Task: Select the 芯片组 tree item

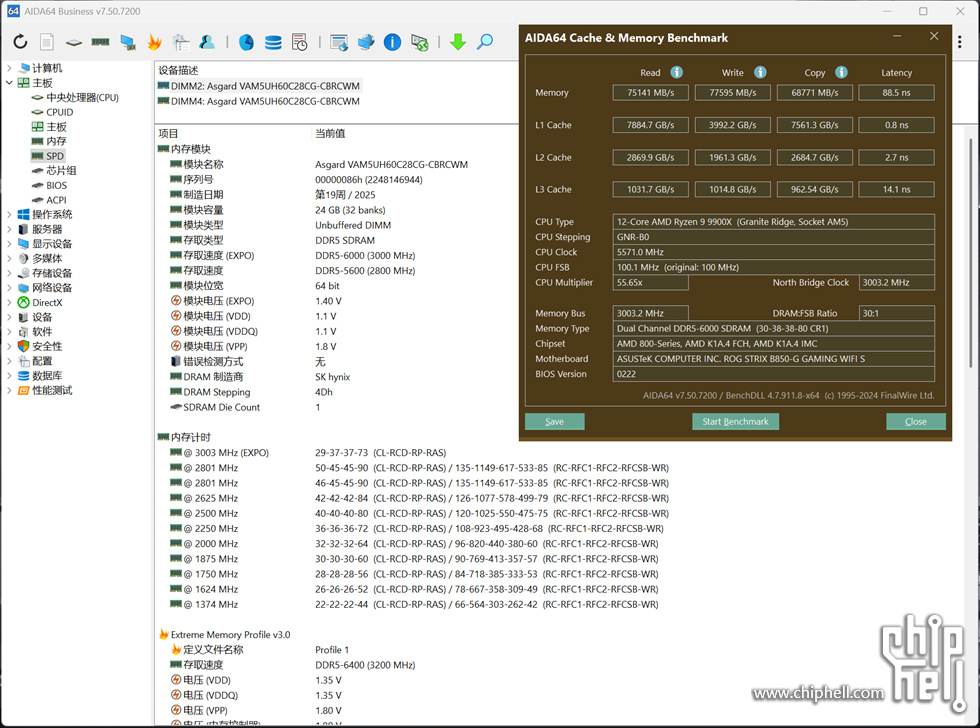Action: pyautogui.click(x=61, y=171)
